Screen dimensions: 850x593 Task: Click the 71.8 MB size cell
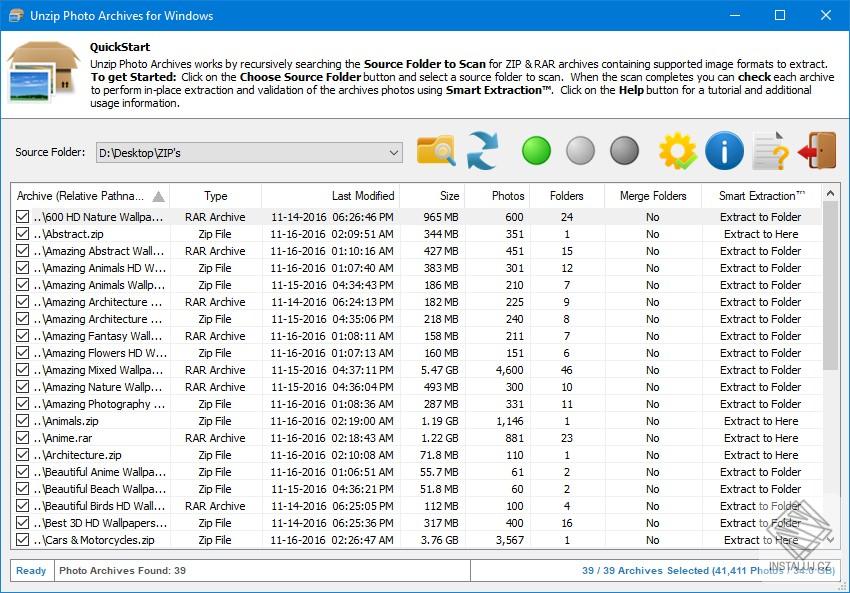(x=439, y=455)
